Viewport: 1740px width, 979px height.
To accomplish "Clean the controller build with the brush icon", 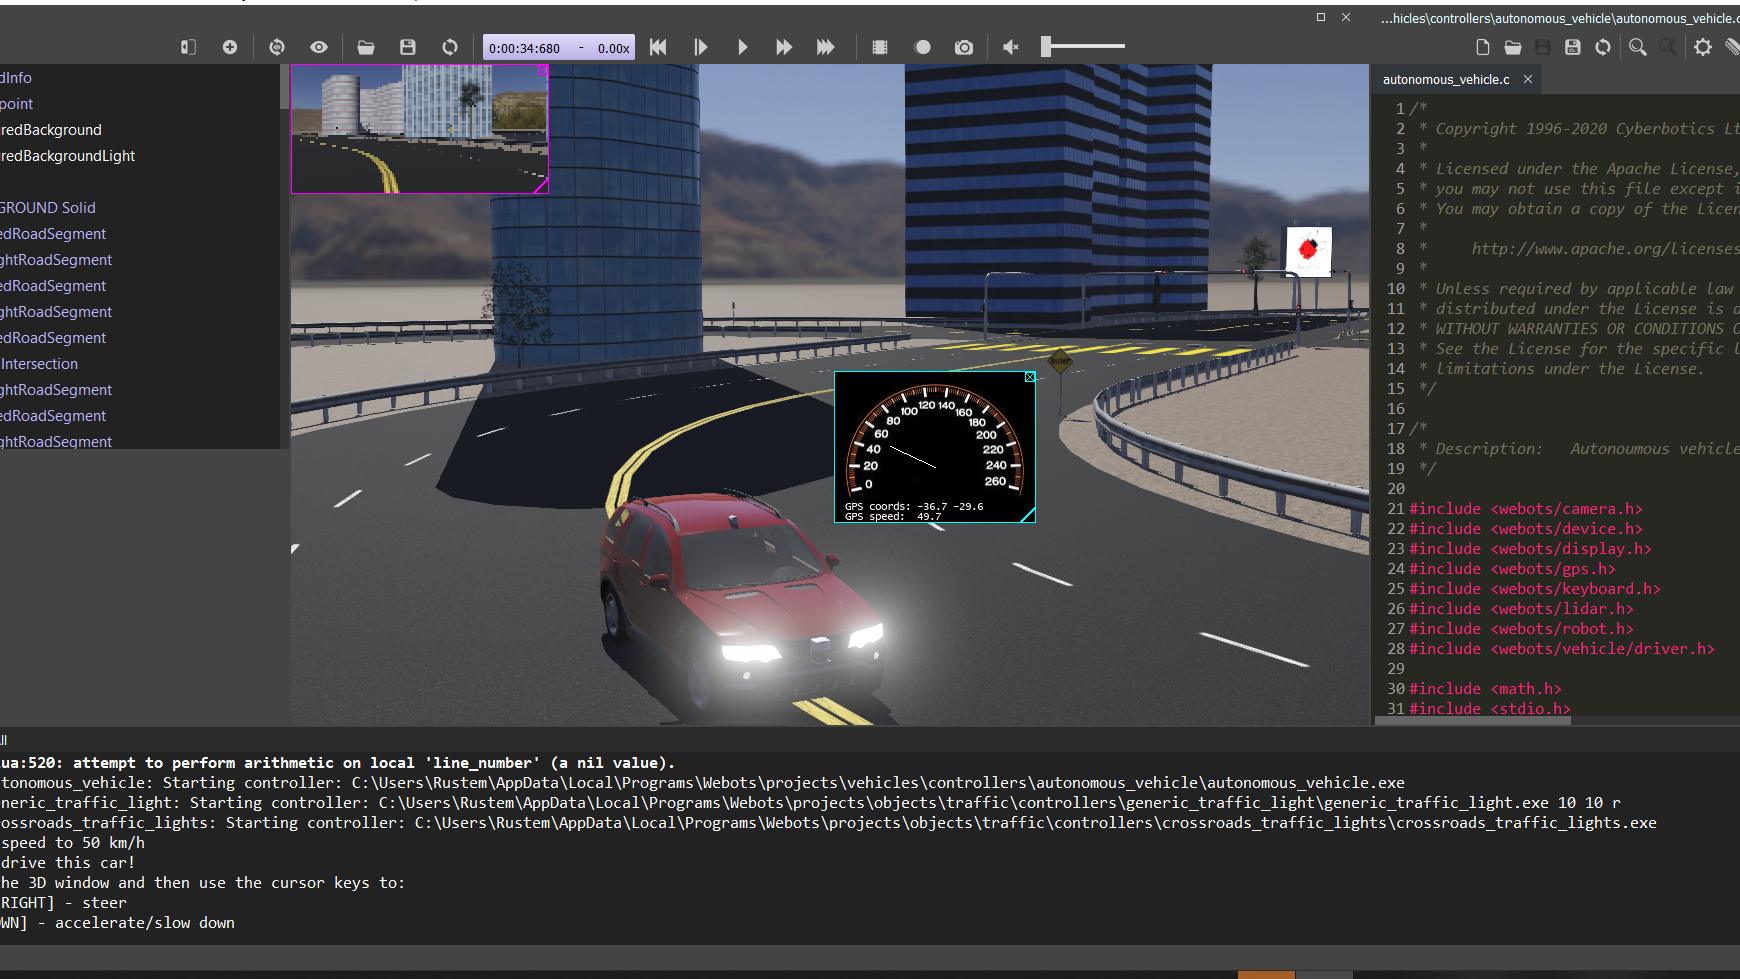I will pos(1732,47).
